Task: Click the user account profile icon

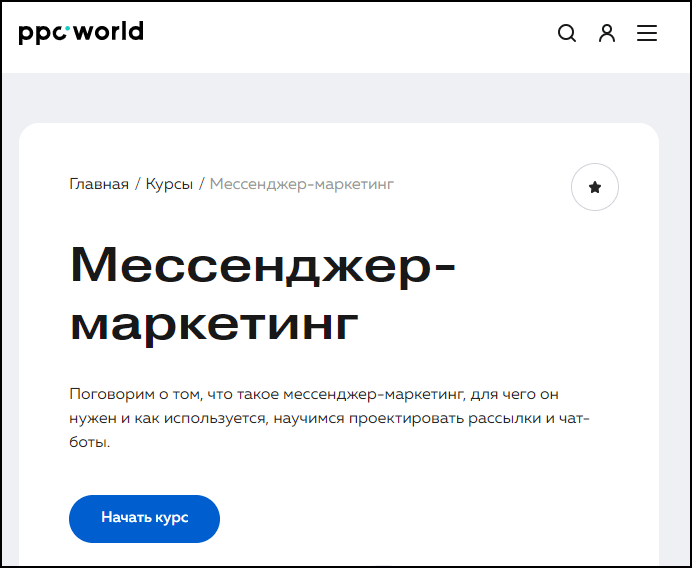Action: [607, 33]
